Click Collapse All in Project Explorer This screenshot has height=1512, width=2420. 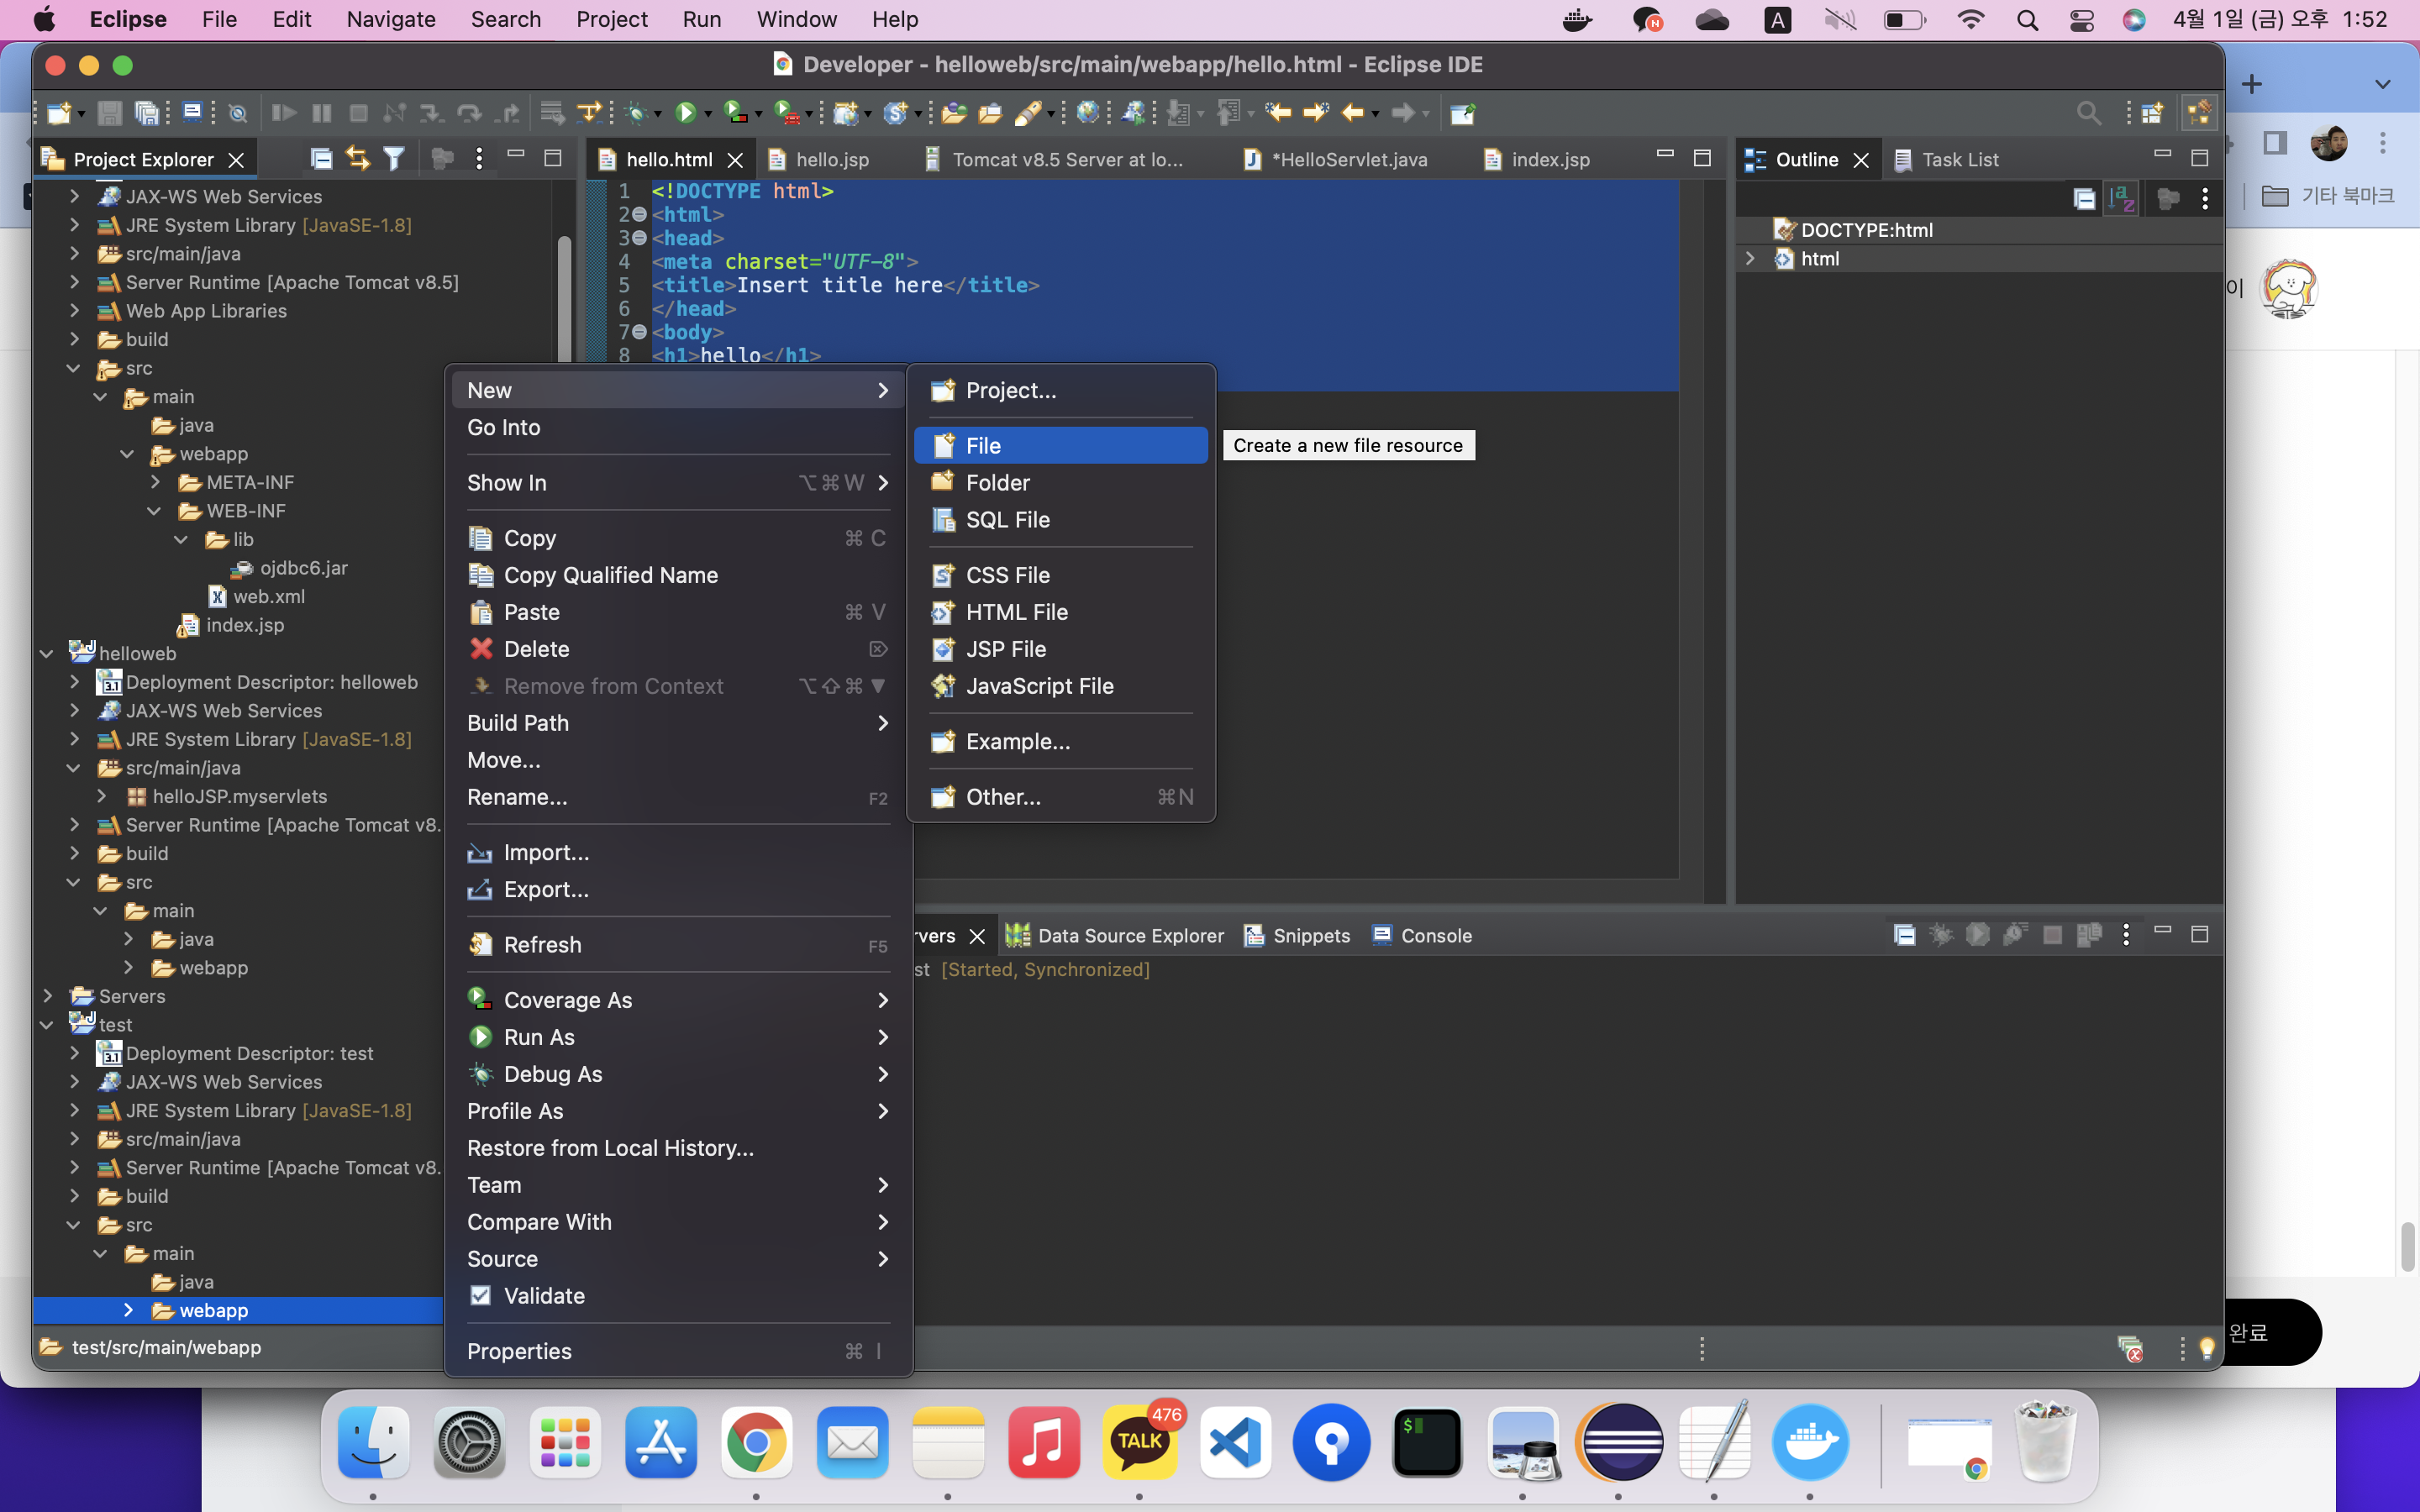(321, 159)
